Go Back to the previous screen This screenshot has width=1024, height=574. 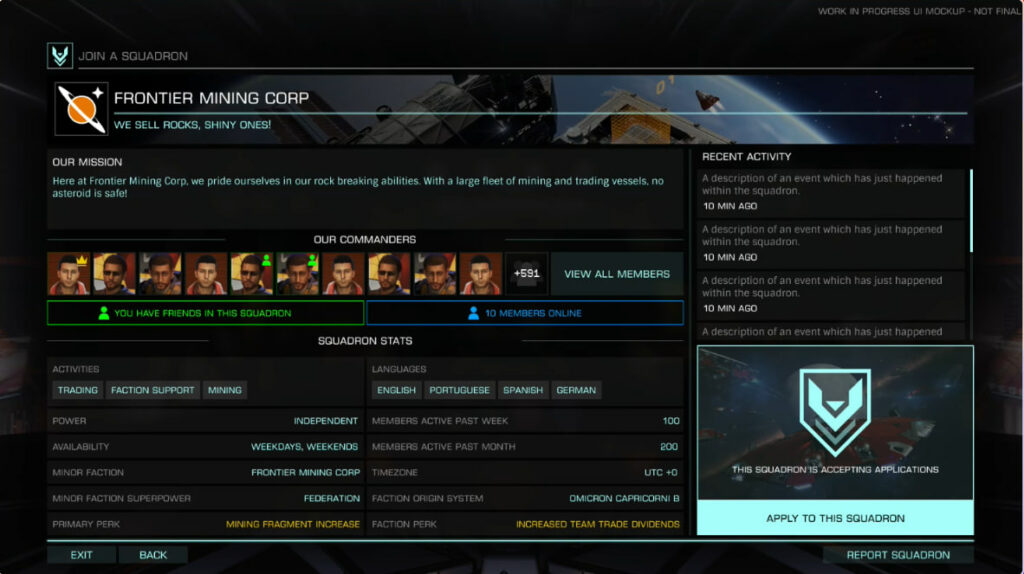tap(153, 554)
